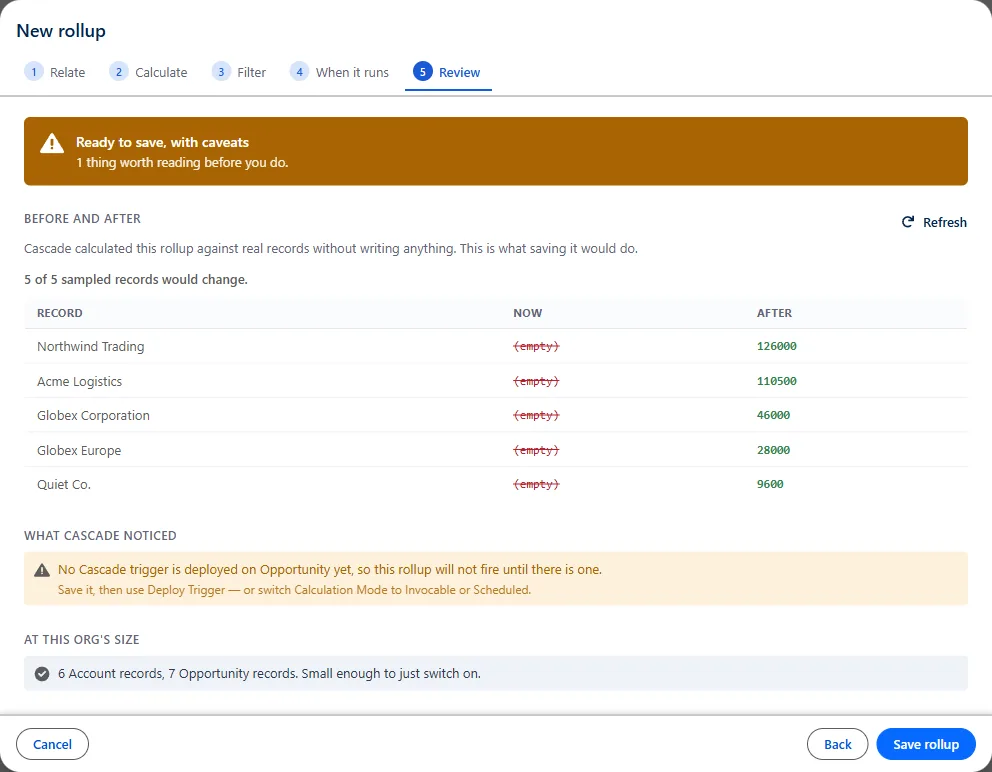Click the Northwind Trading record name
Image resolution: width=992 pixels, height=772 pixels.
coord(90,347)
